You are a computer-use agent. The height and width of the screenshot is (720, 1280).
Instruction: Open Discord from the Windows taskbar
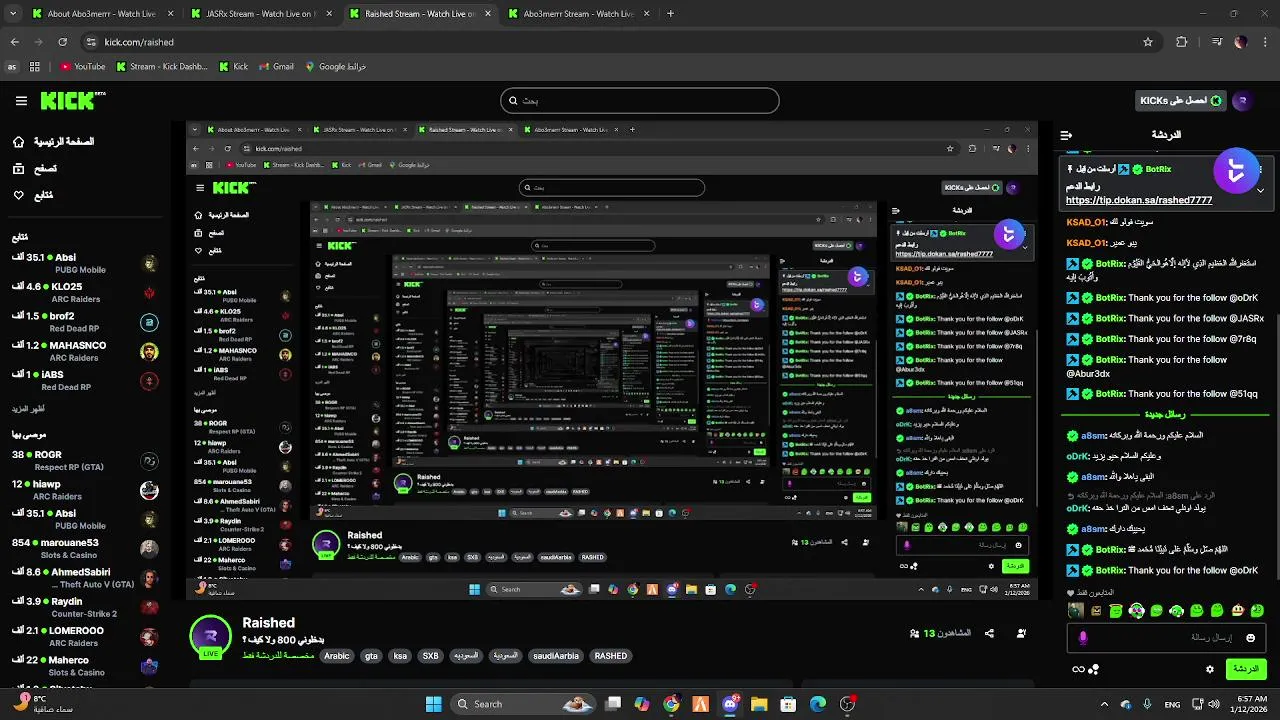(730, 704)
